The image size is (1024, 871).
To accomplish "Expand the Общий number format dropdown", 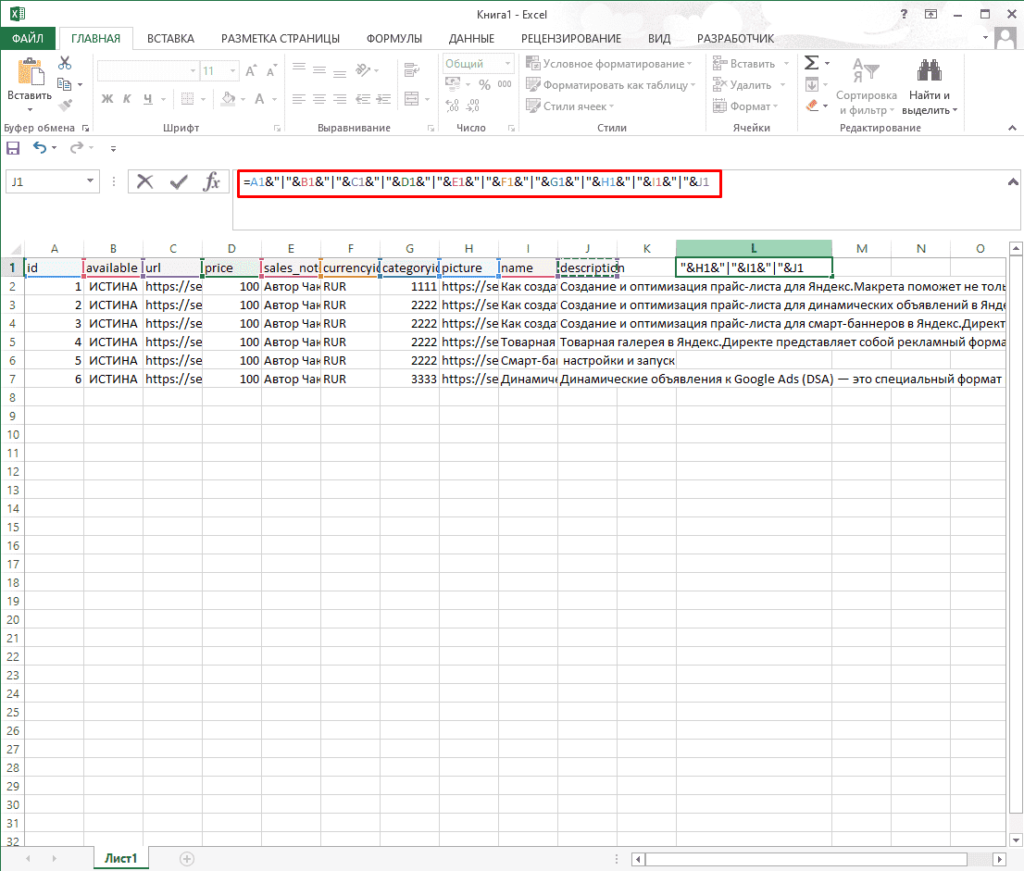I will point(507,64).
